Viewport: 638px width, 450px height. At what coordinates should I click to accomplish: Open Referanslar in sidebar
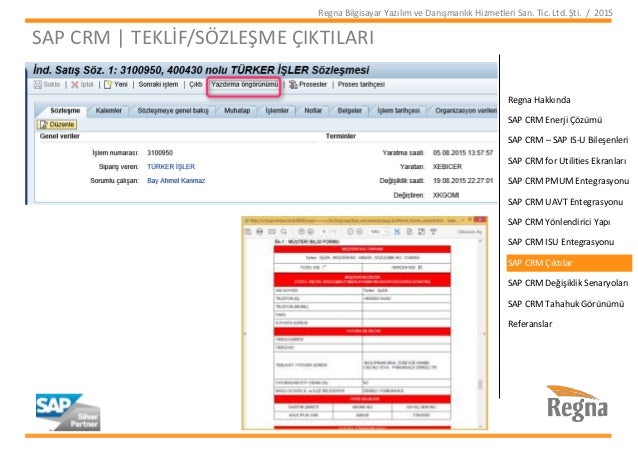point(530,324)
